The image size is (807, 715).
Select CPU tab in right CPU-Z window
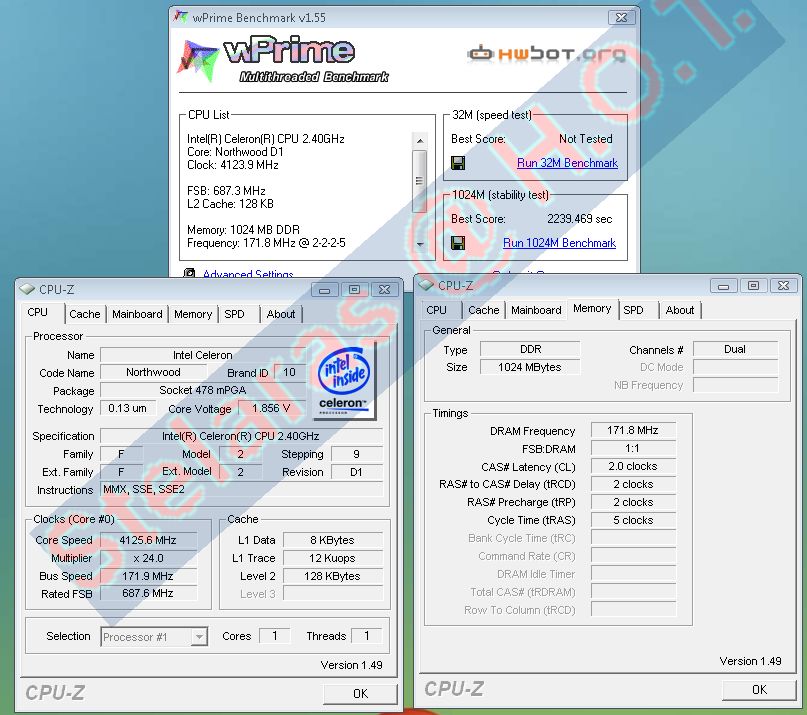pyautogui.click(x=436, y=310)
